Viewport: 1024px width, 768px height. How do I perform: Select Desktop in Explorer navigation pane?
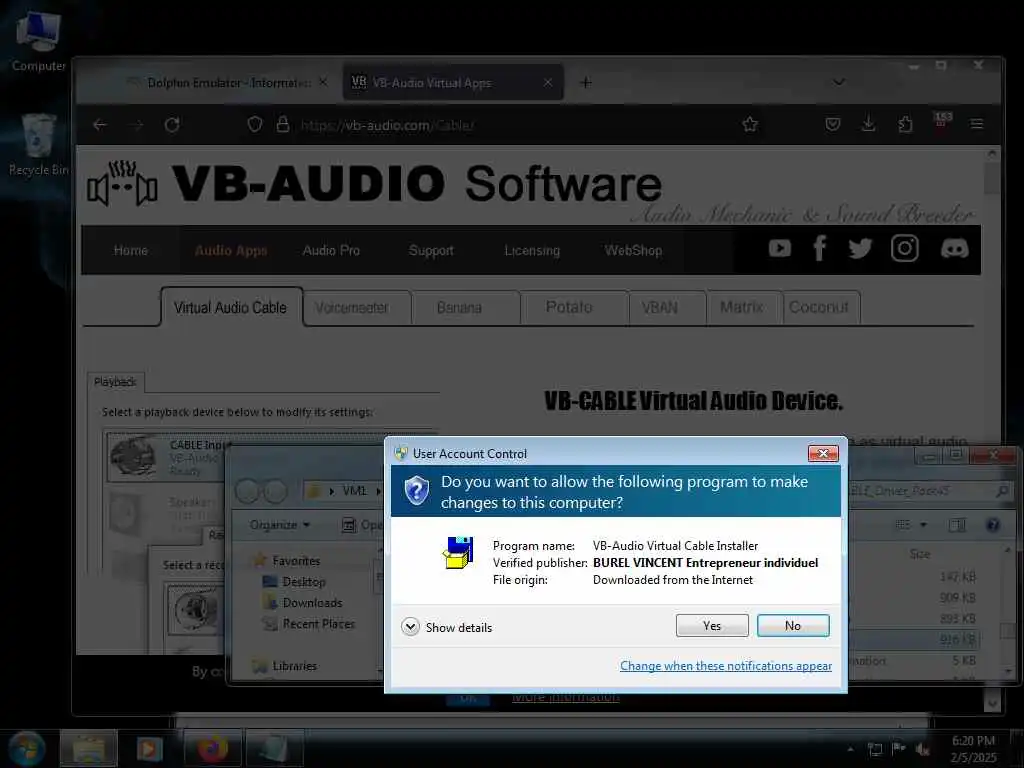tap(295, 581)
